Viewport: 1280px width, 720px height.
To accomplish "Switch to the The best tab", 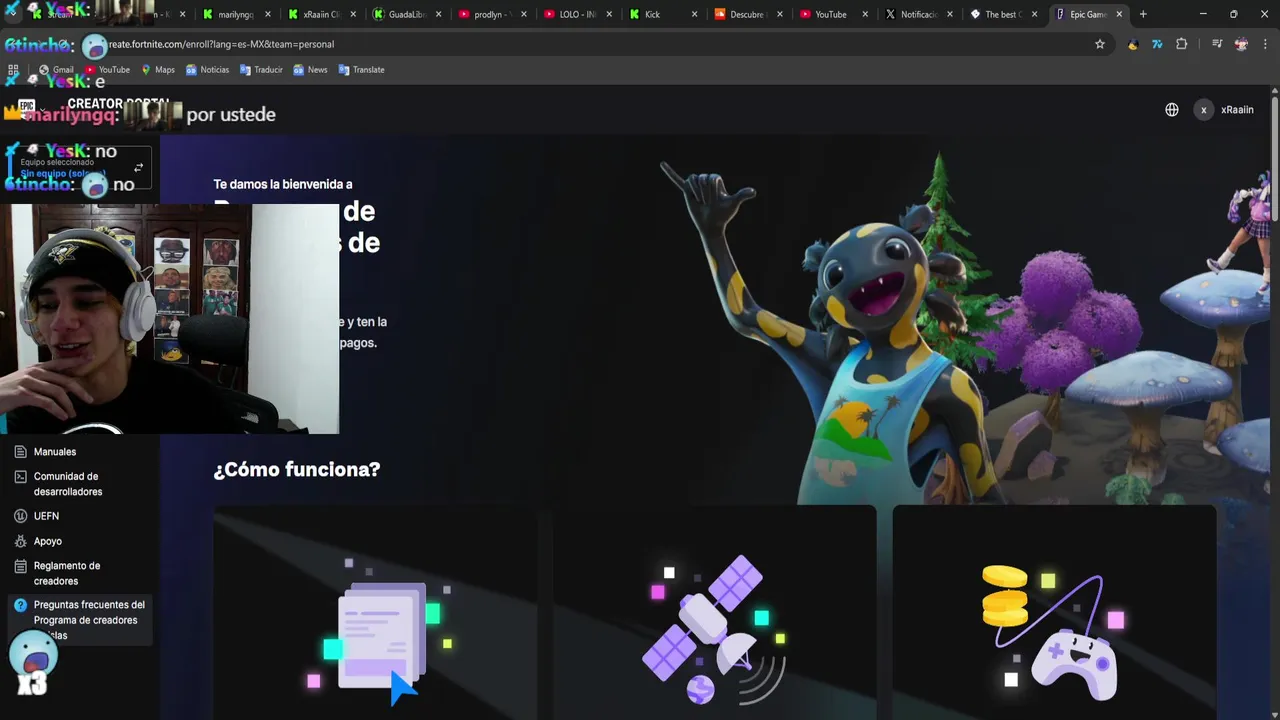I will coord(1001,14).
